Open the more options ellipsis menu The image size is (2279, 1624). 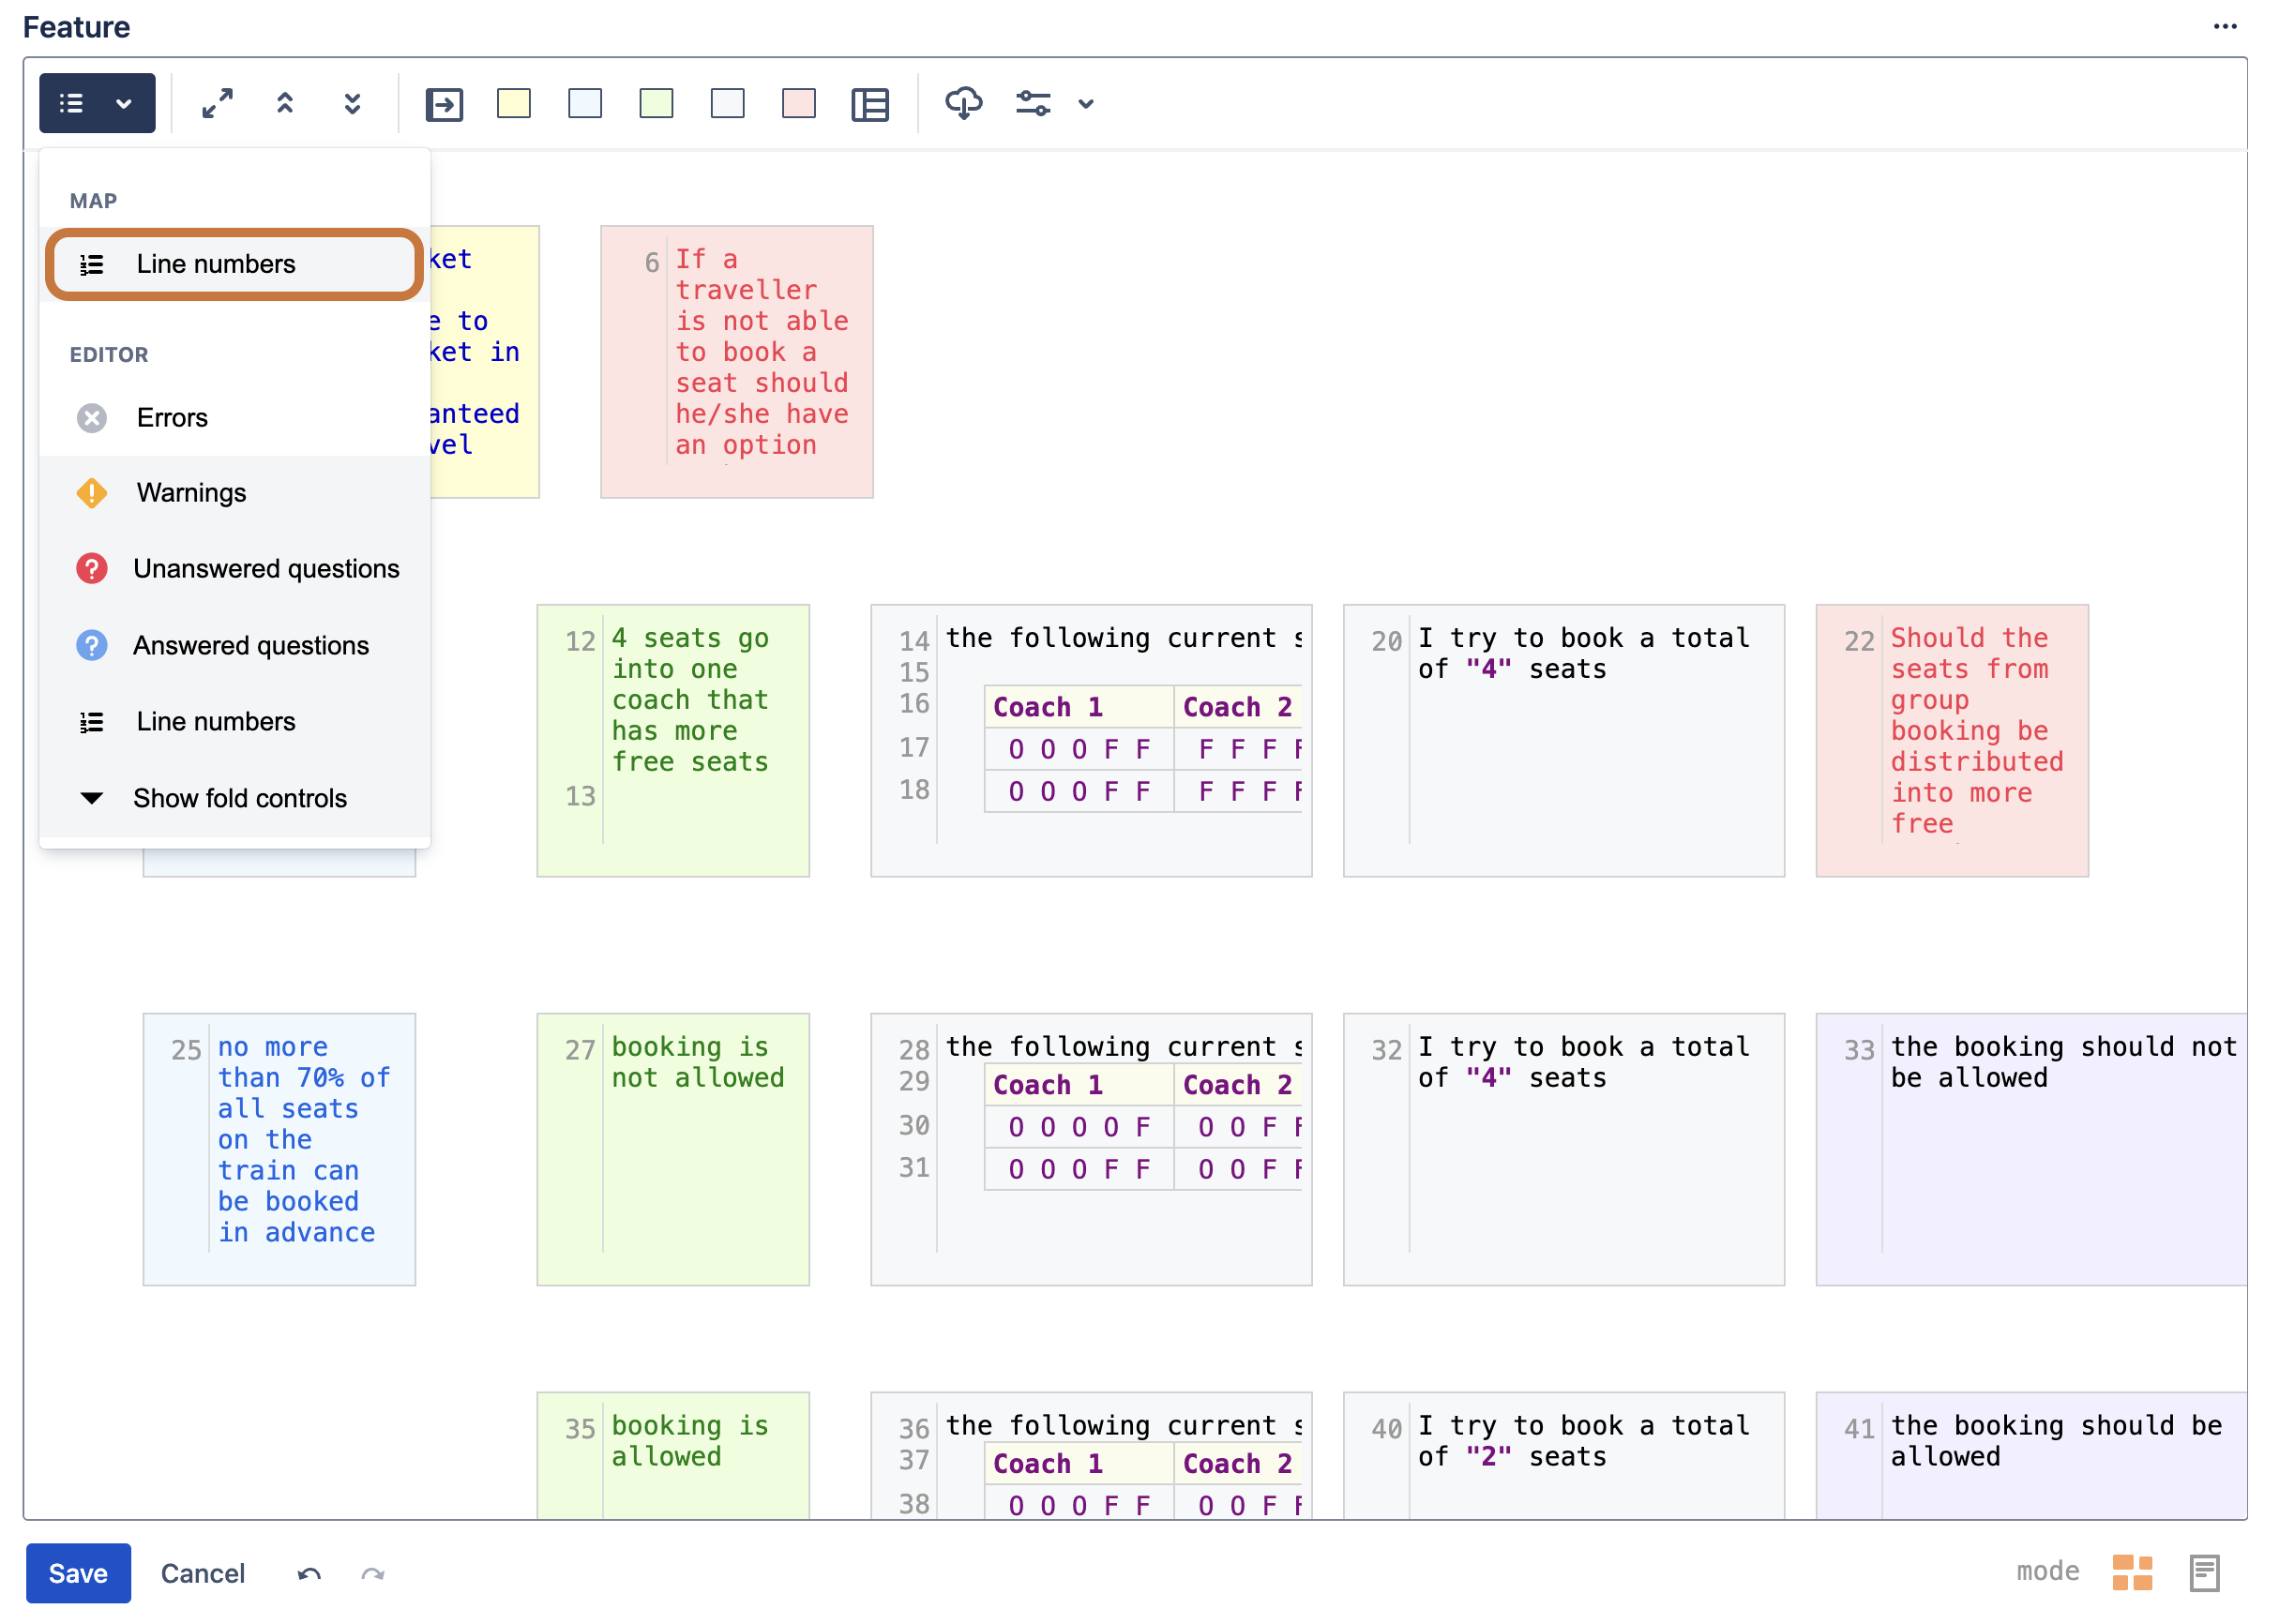[2224, 26]
